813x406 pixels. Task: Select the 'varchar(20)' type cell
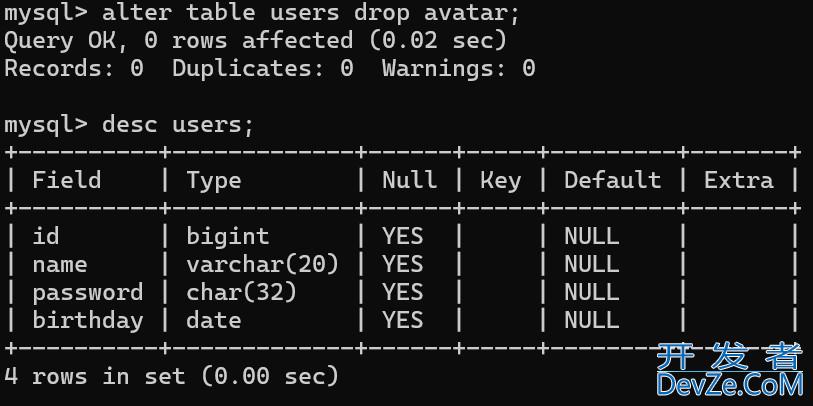[x=262, y=264]
